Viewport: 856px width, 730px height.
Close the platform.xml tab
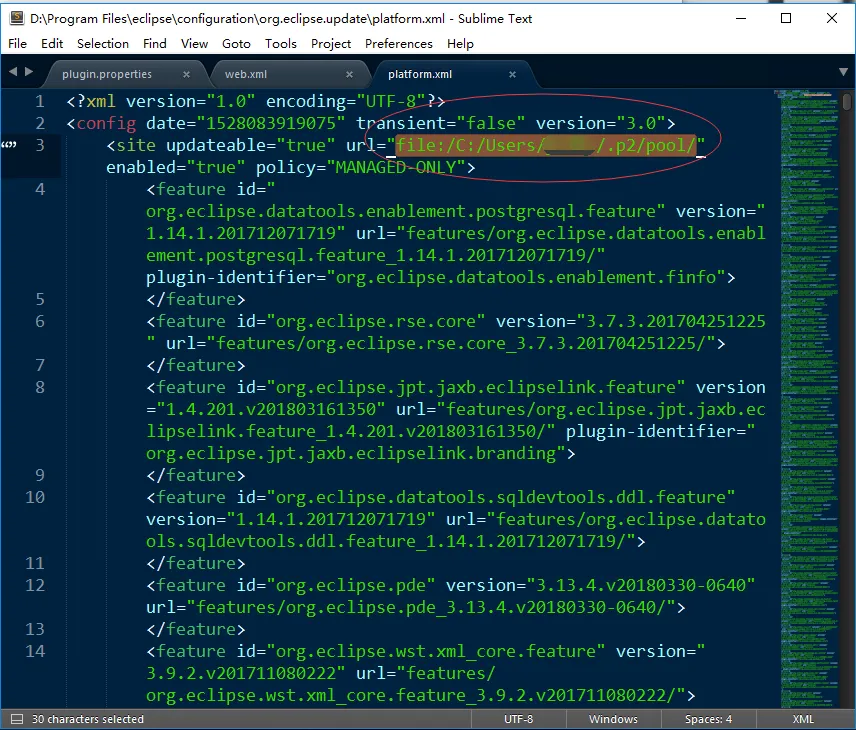[512, 74]
